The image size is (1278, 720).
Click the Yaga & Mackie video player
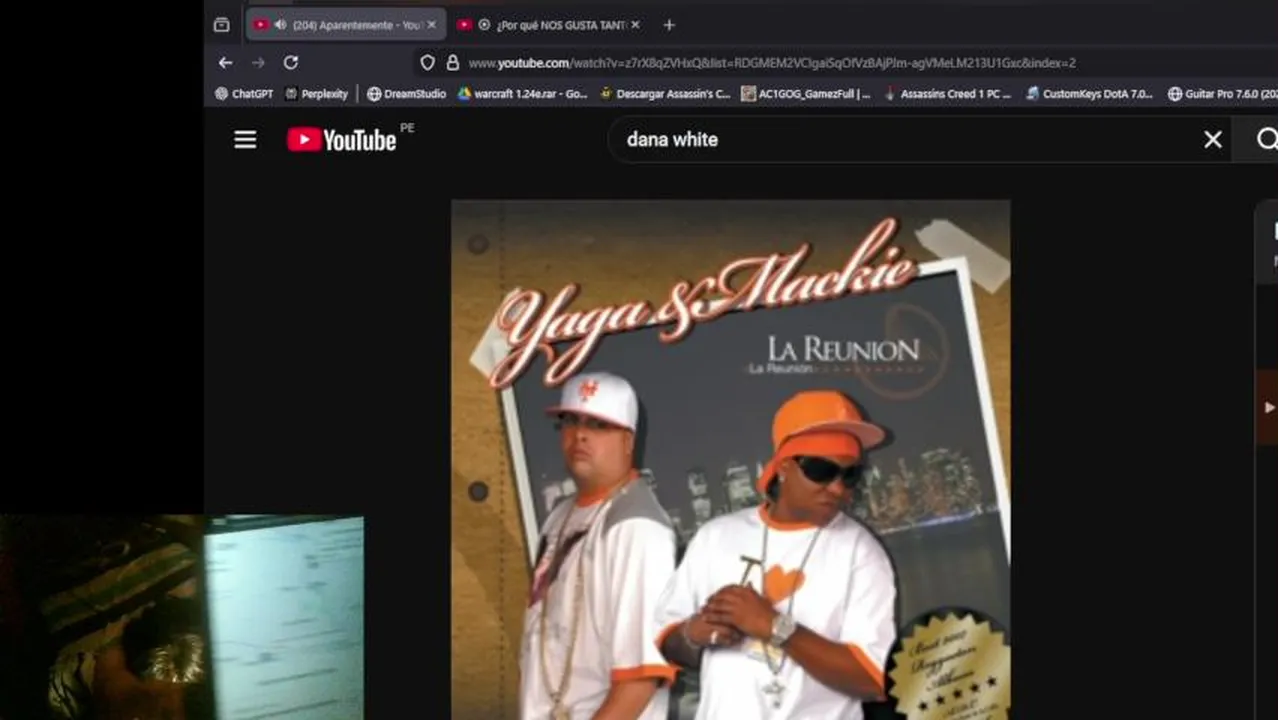pos(730,460)
